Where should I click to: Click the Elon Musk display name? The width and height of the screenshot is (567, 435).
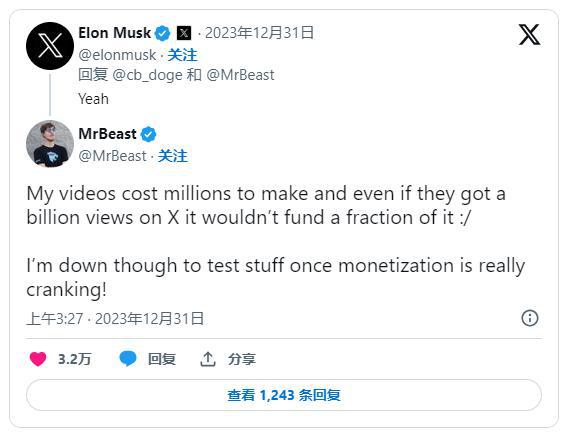[x=115, y=33]
